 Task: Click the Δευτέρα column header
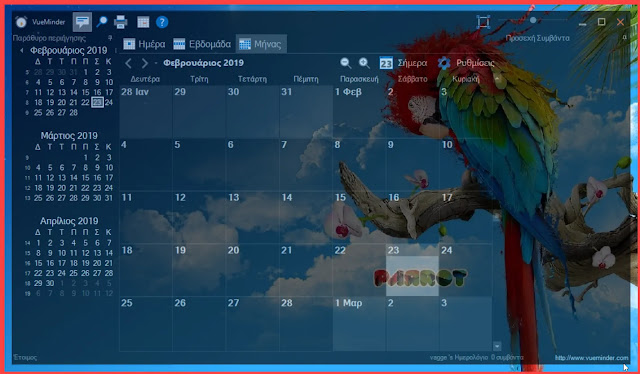[x=145, y=79]
